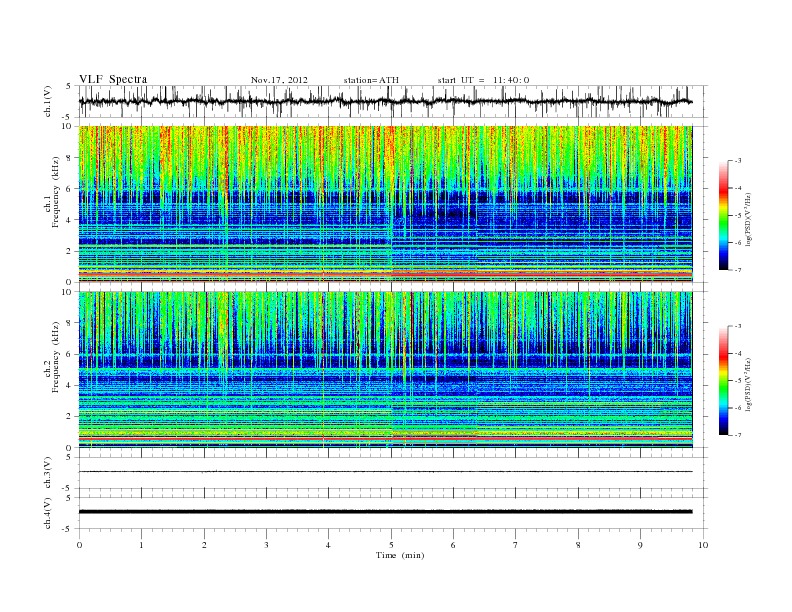Click time axis tick label "1"
Image resolution: width=792 pixels, height=612 pixels.
(141, 545)
